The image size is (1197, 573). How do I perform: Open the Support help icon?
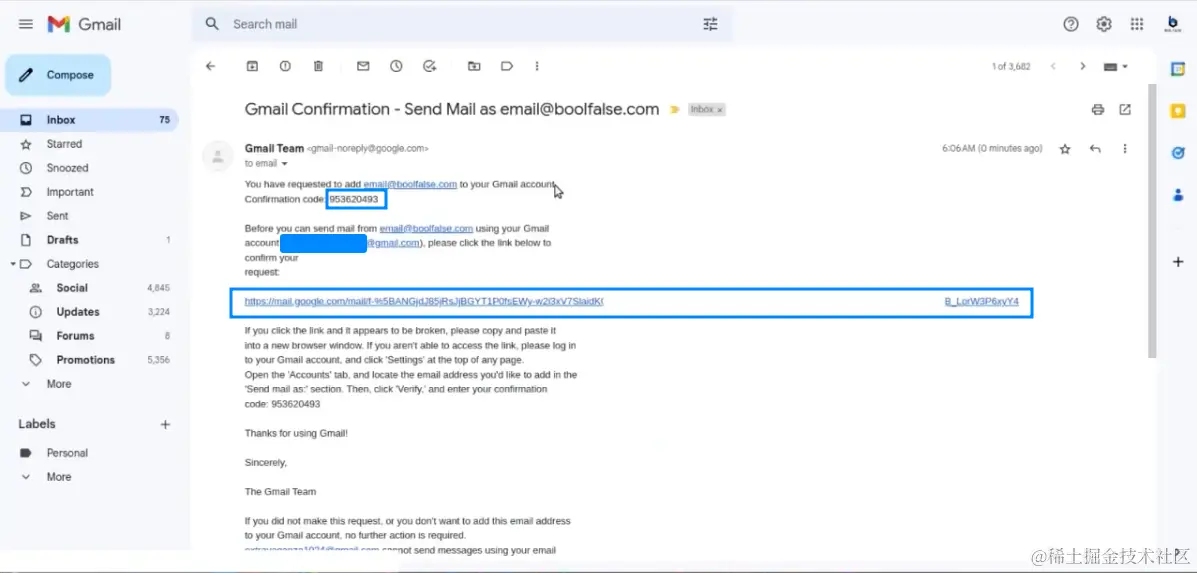[1071, 24]
